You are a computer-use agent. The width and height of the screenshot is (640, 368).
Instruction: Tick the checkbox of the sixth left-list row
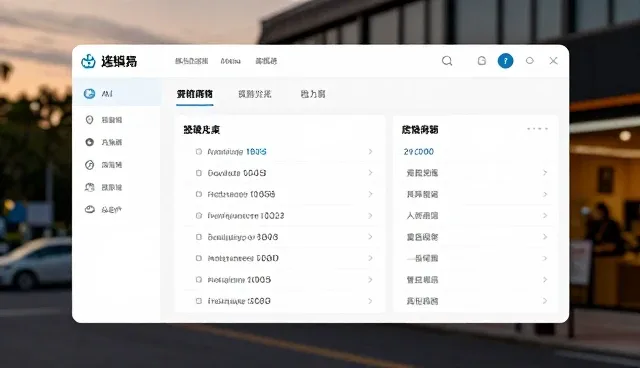(199, 258)
